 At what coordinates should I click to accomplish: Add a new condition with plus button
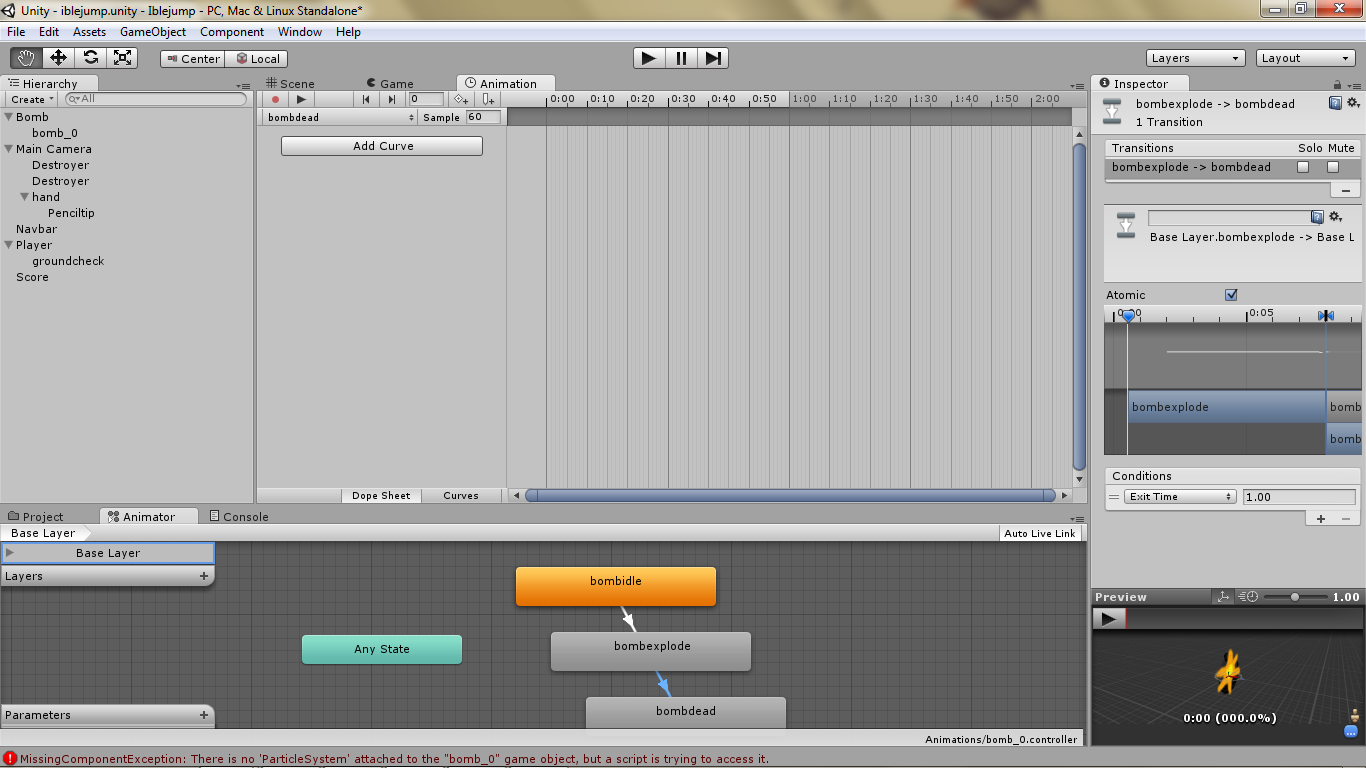(1320, 518)
